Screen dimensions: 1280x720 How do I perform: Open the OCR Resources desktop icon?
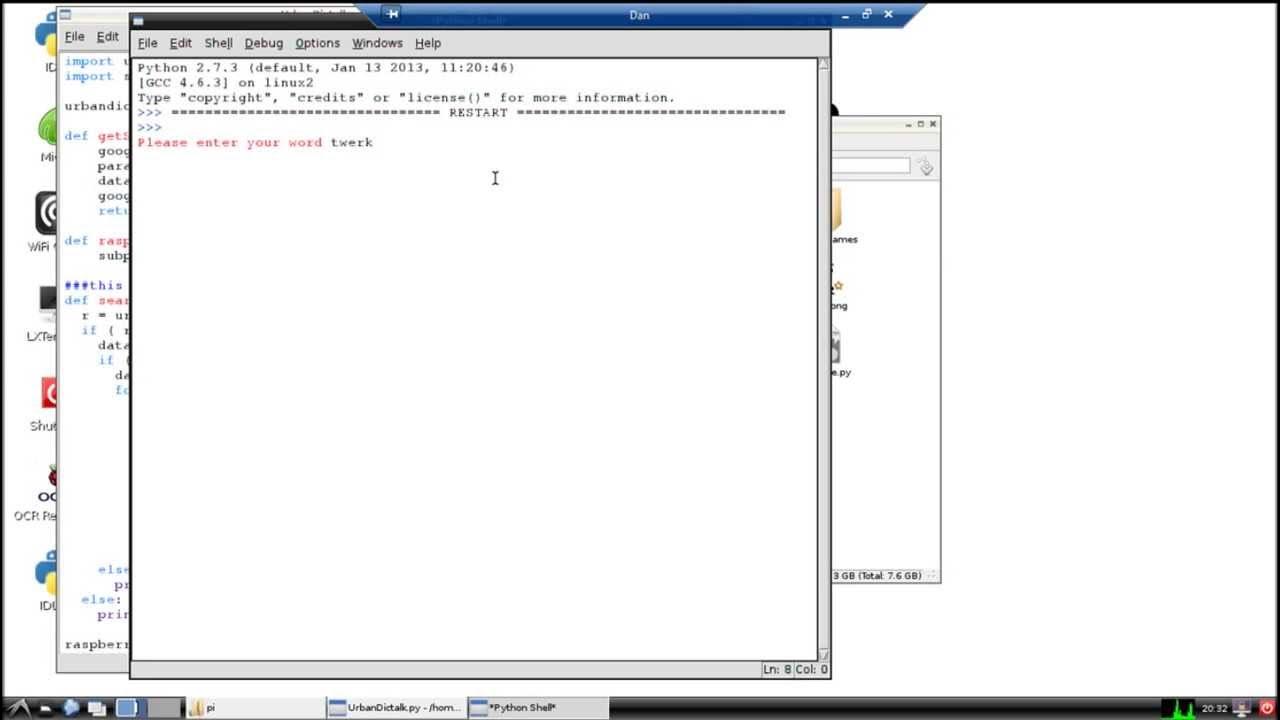tap(36, 490)
